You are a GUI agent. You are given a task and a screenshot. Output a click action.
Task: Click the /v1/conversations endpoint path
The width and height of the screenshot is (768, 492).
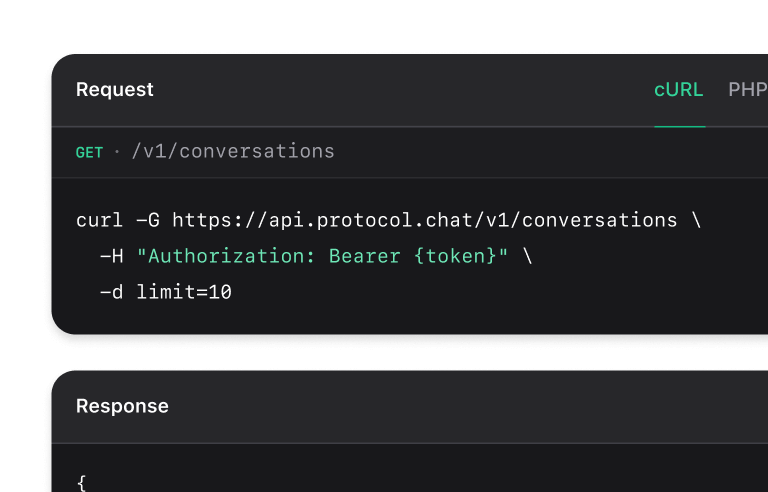coord(233,152)
